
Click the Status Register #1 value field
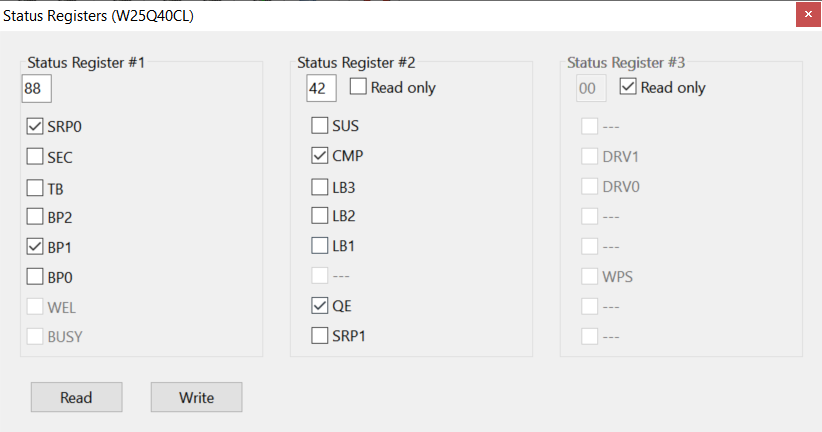[x=36, y=89]
